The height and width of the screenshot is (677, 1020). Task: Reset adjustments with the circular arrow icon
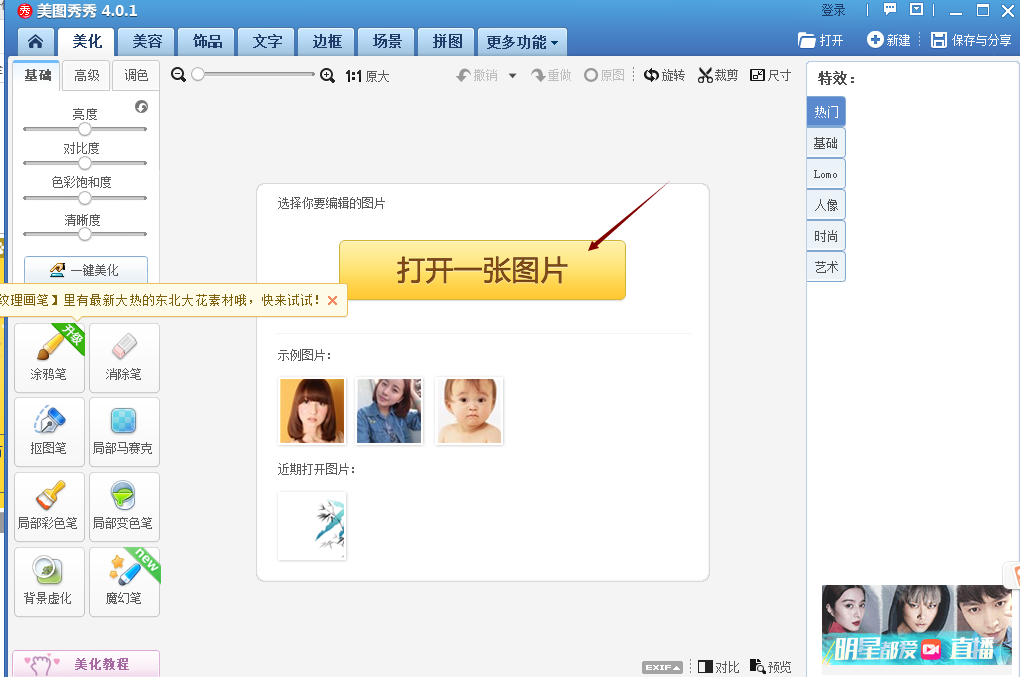tap(141, 107)
